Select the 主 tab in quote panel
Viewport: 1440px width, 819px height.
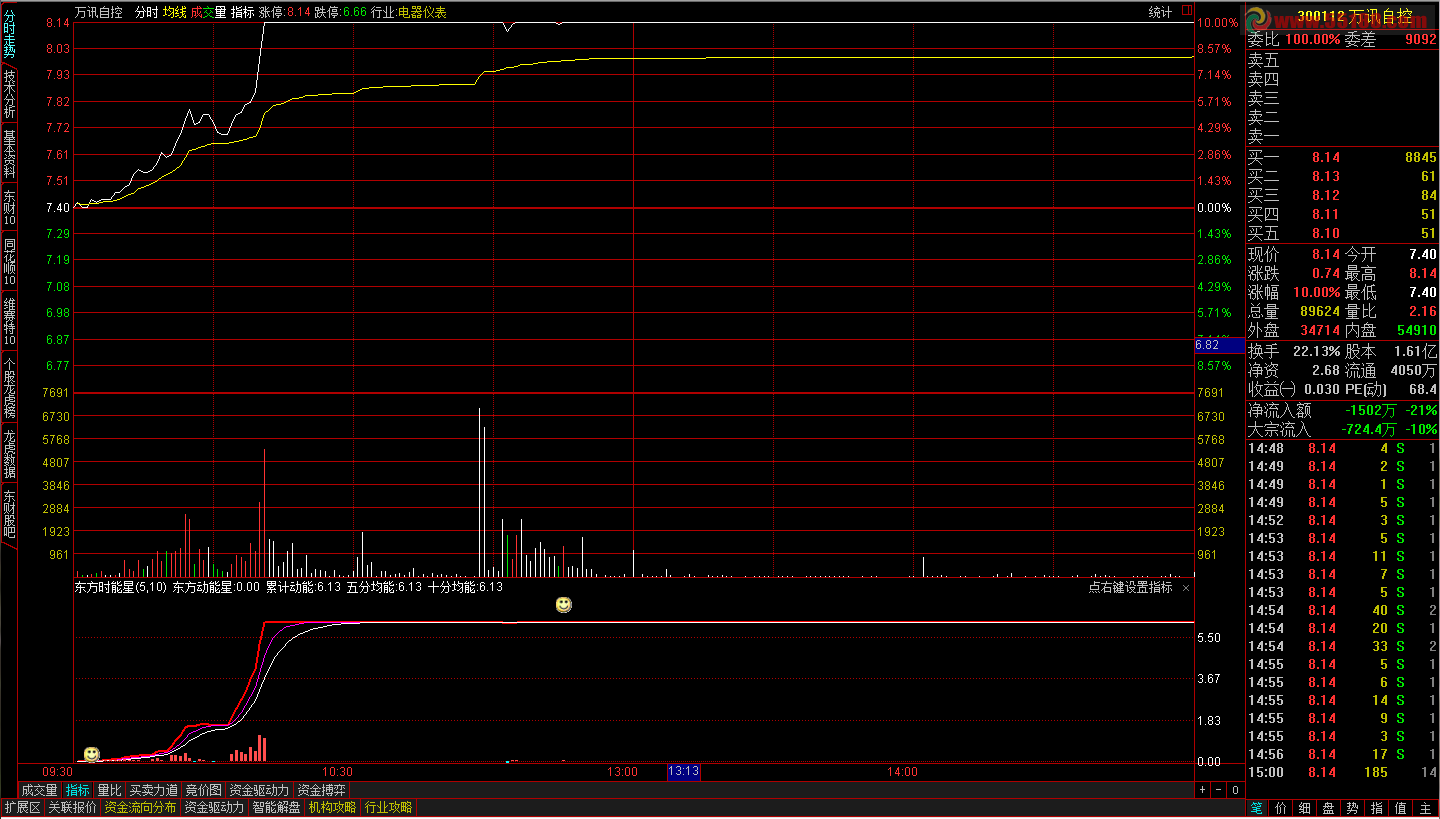(x=1426, y=808)
